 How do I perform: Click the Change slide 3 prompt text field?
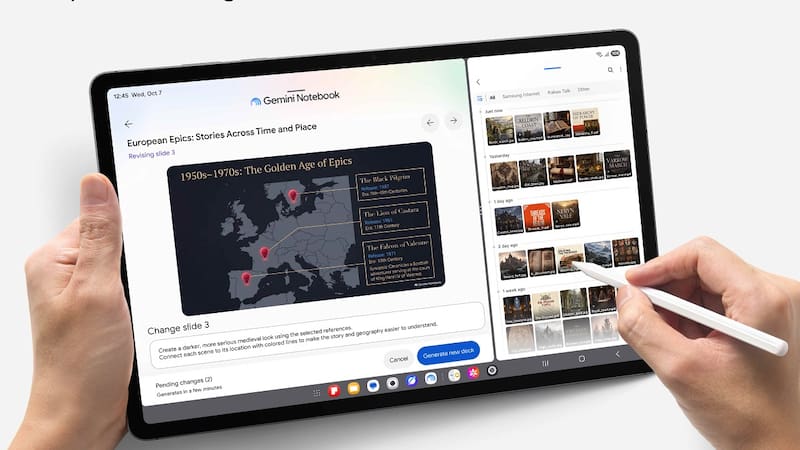(315, 335)
